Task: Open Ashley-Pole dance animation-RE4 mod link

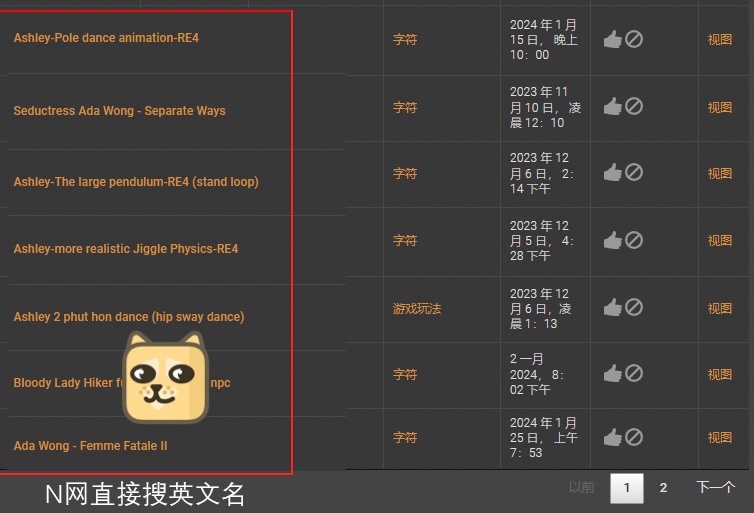Action: click(x=106, y=38)
